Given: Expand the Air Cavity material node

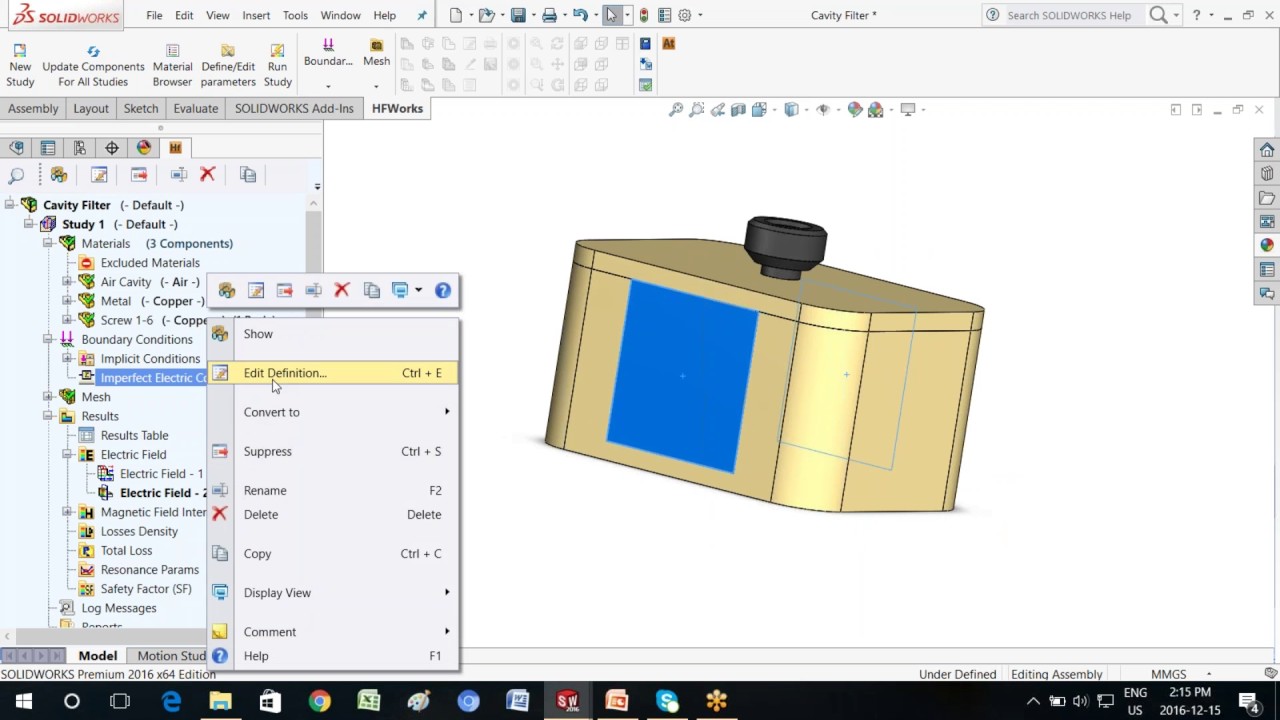Looking at the screenshot, I should (67, 282).
